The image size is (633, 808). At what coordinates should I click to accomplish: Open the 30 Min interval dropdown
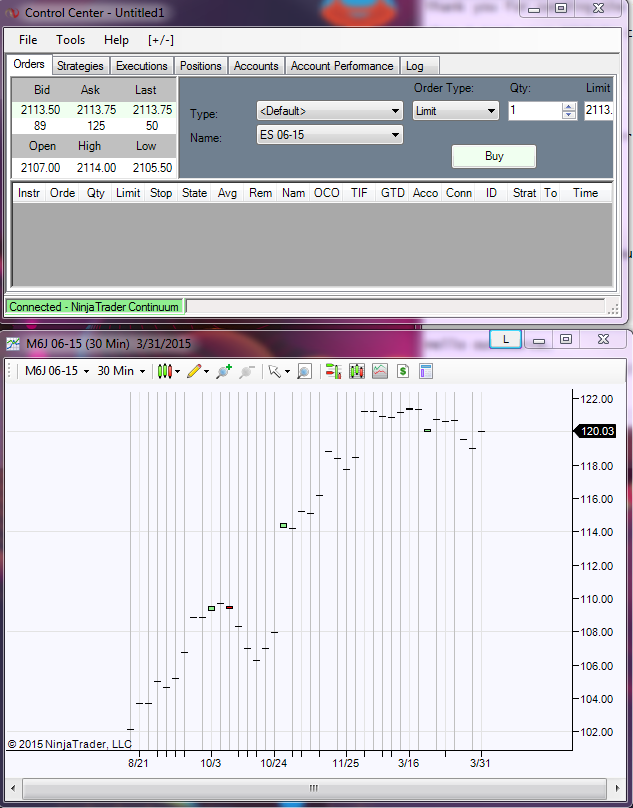[x=121, y=371]
